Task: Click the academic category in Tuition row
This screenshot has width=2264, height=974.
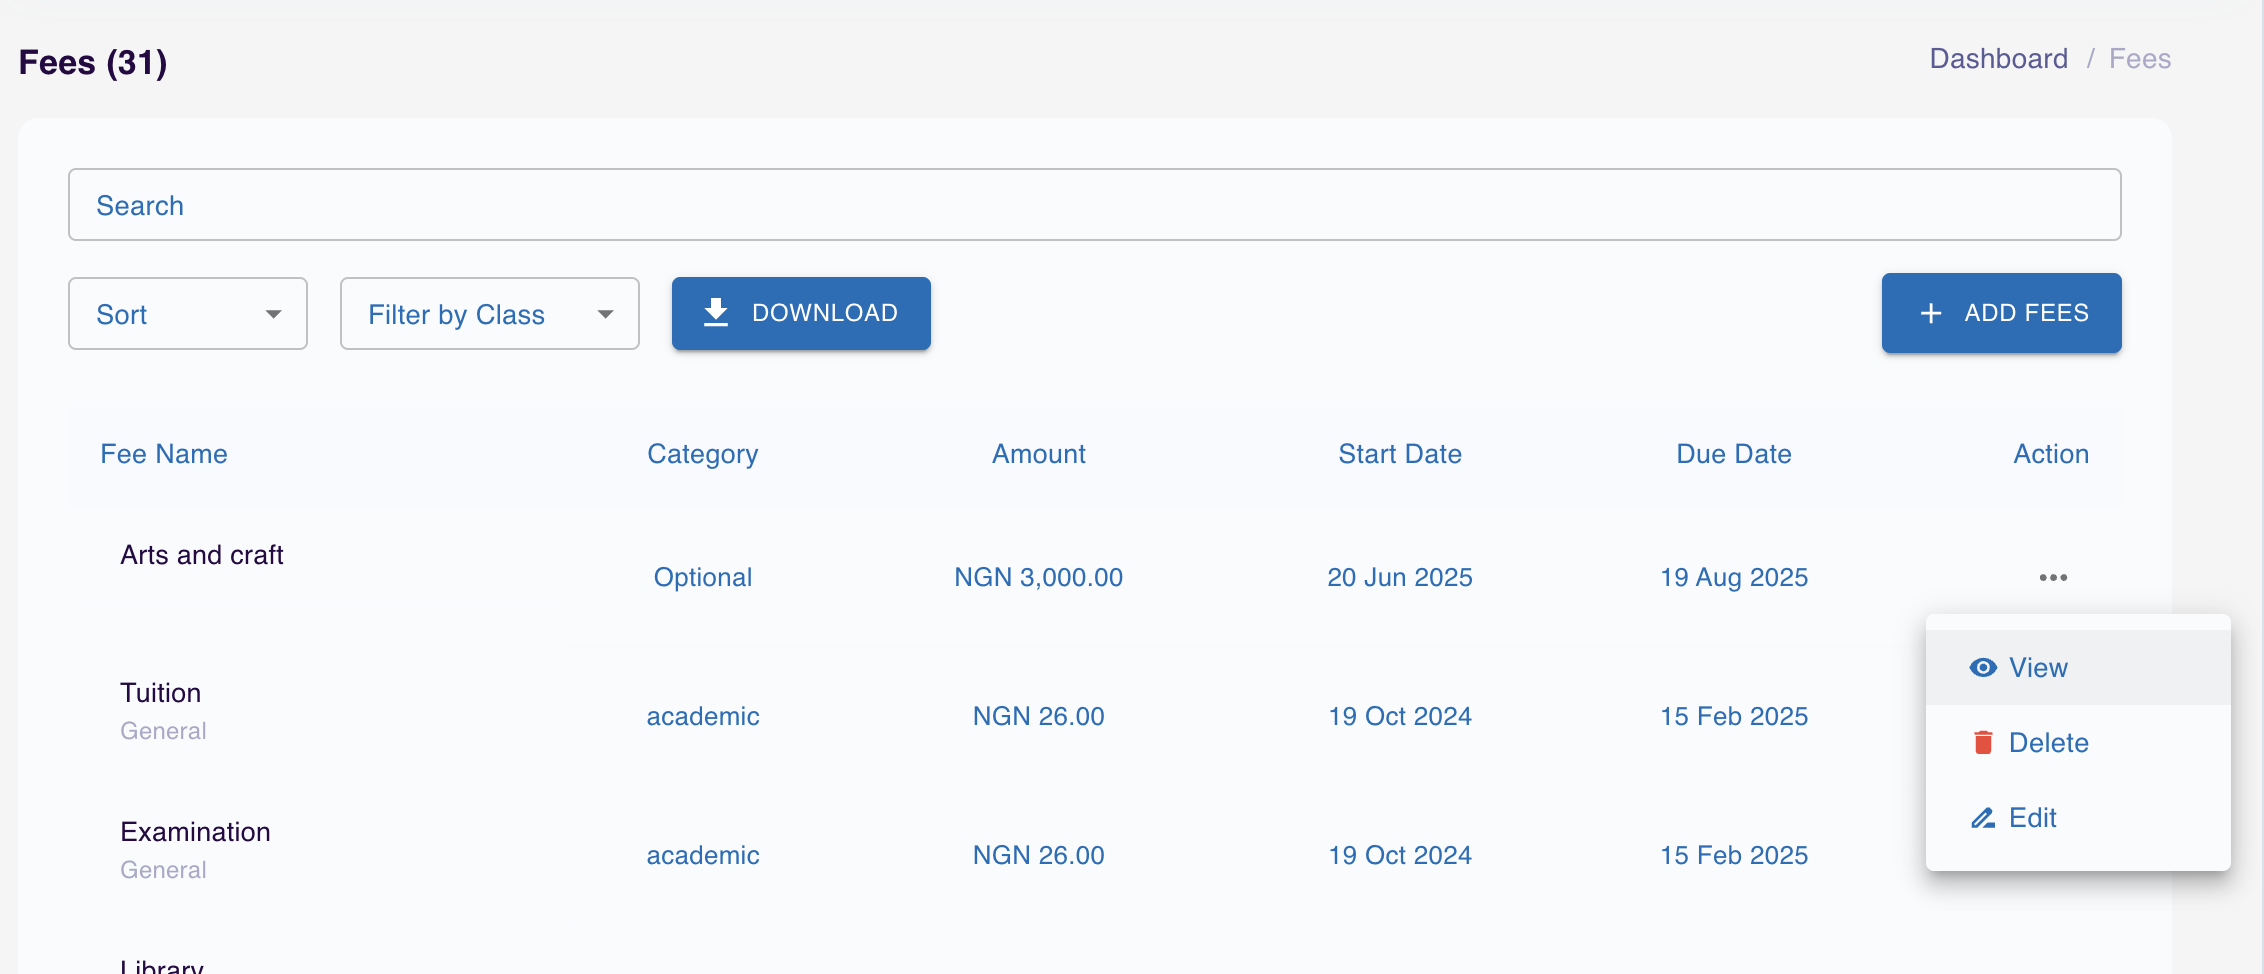Action: (702, 717)
